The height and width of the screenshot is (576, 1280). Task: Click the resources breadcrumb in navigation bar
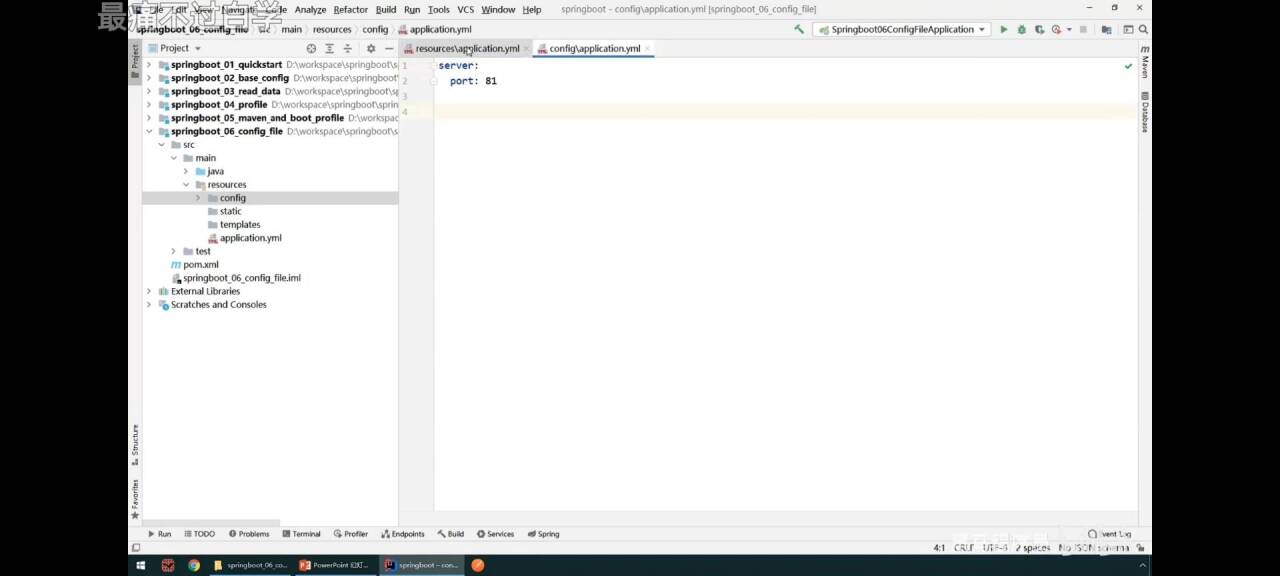point(332,29)
